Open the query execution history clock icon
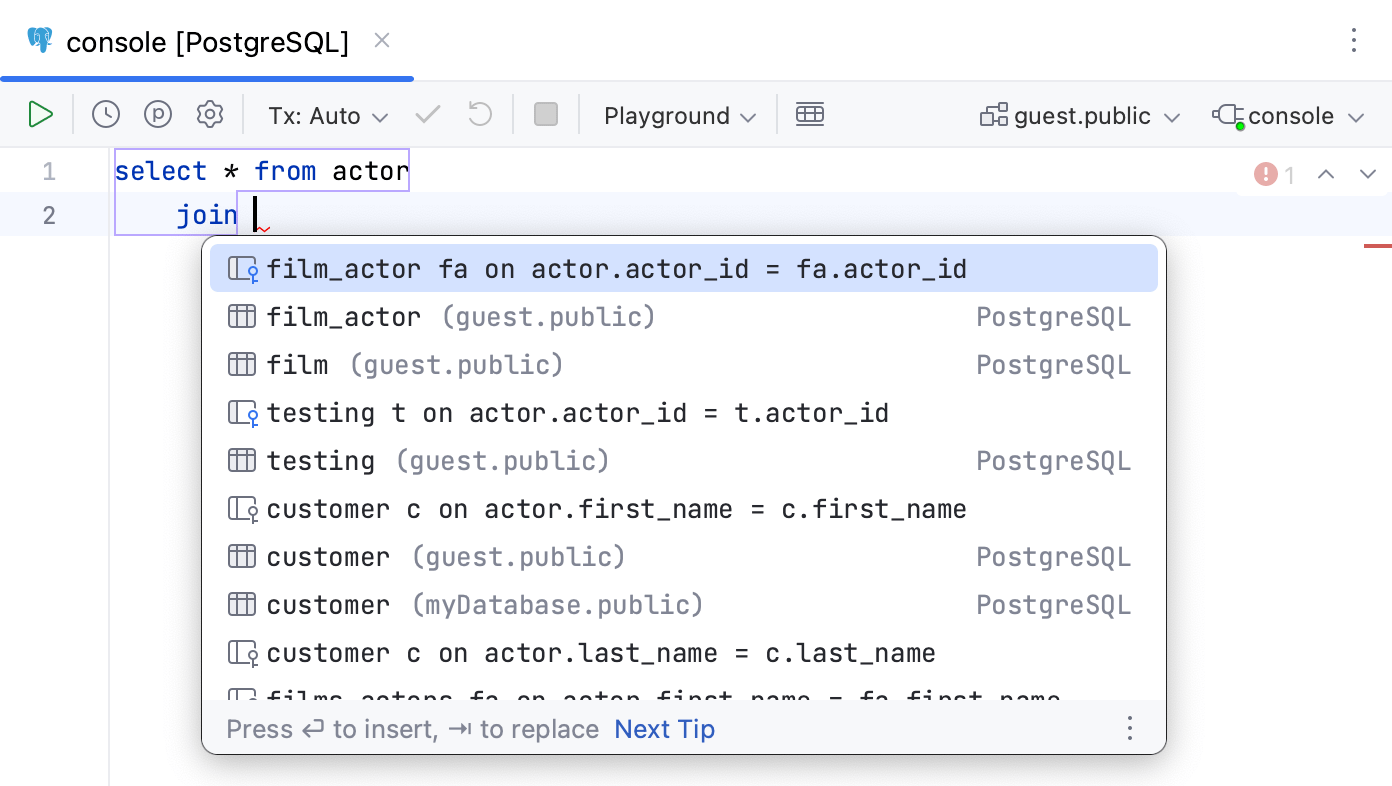This screenshot has width=1392, height=786. pos(105,114)
